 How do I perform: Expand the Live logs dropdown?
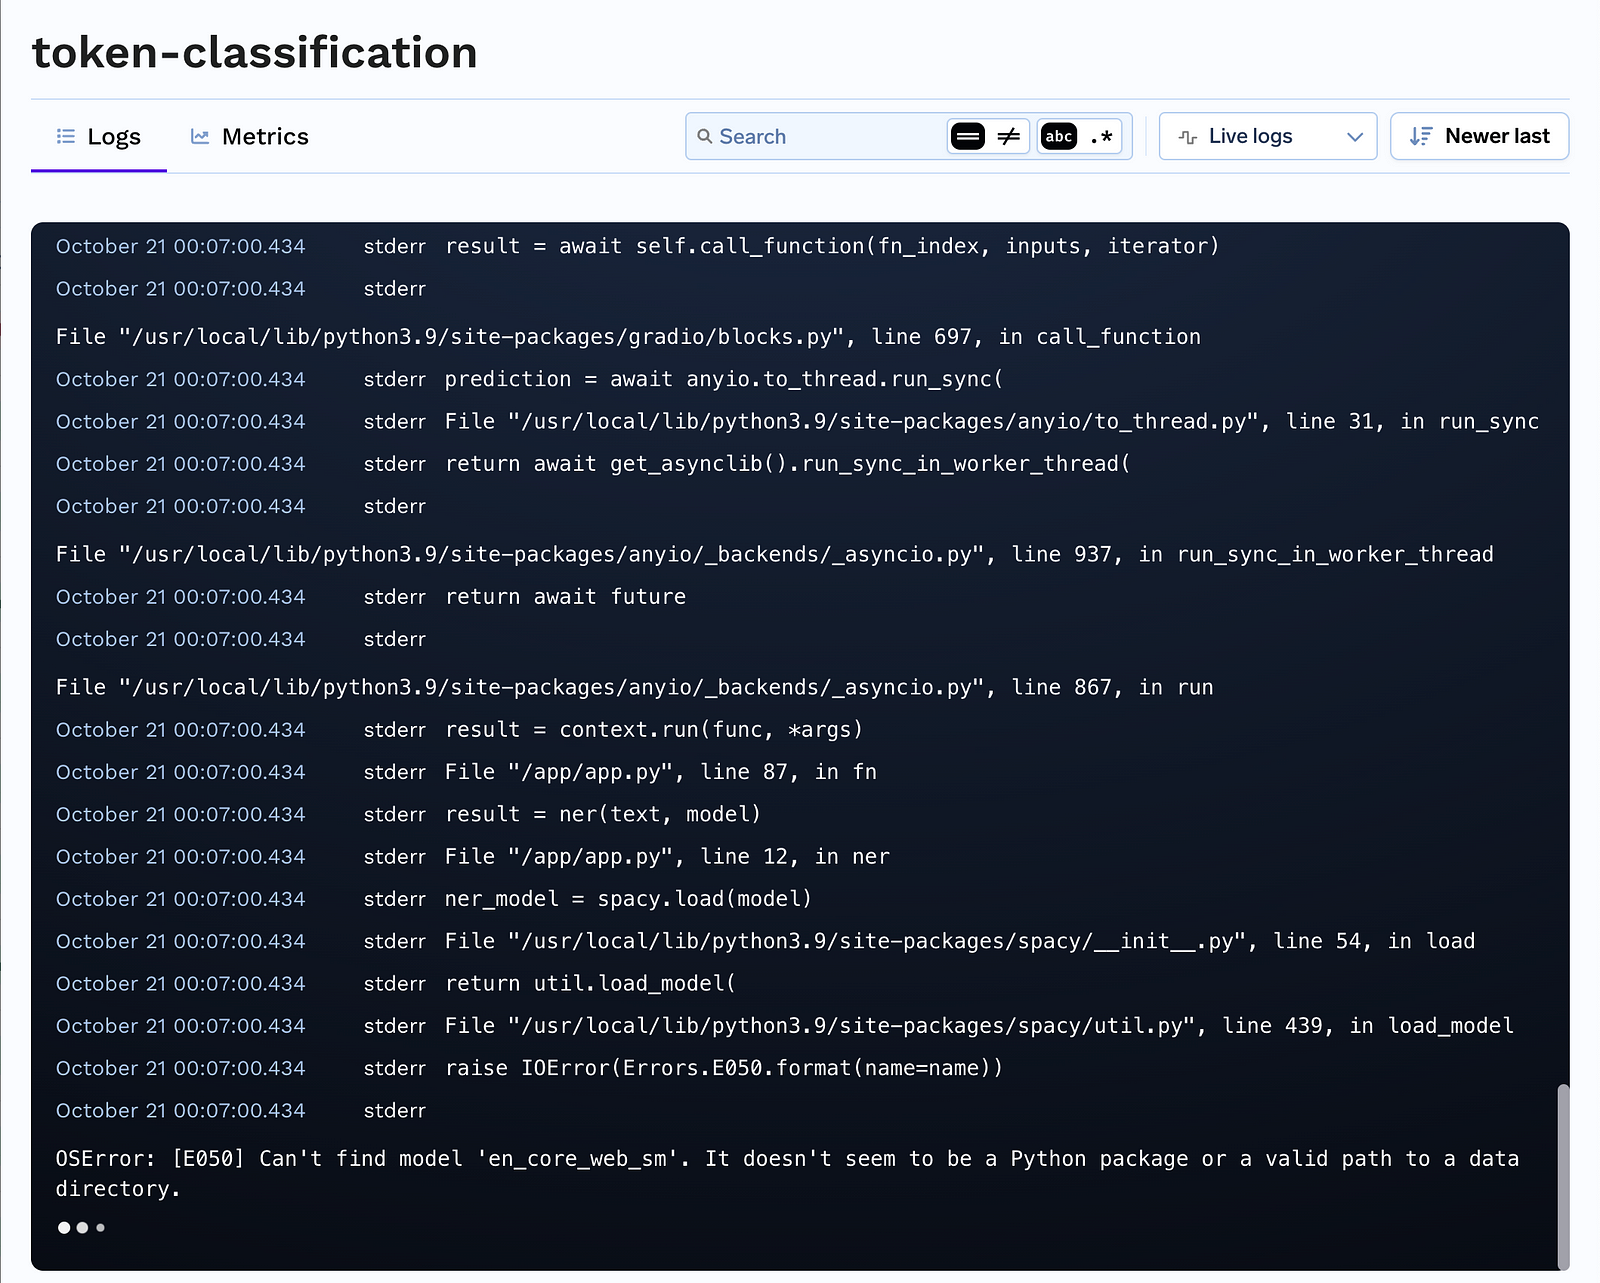coord(1268,137)
